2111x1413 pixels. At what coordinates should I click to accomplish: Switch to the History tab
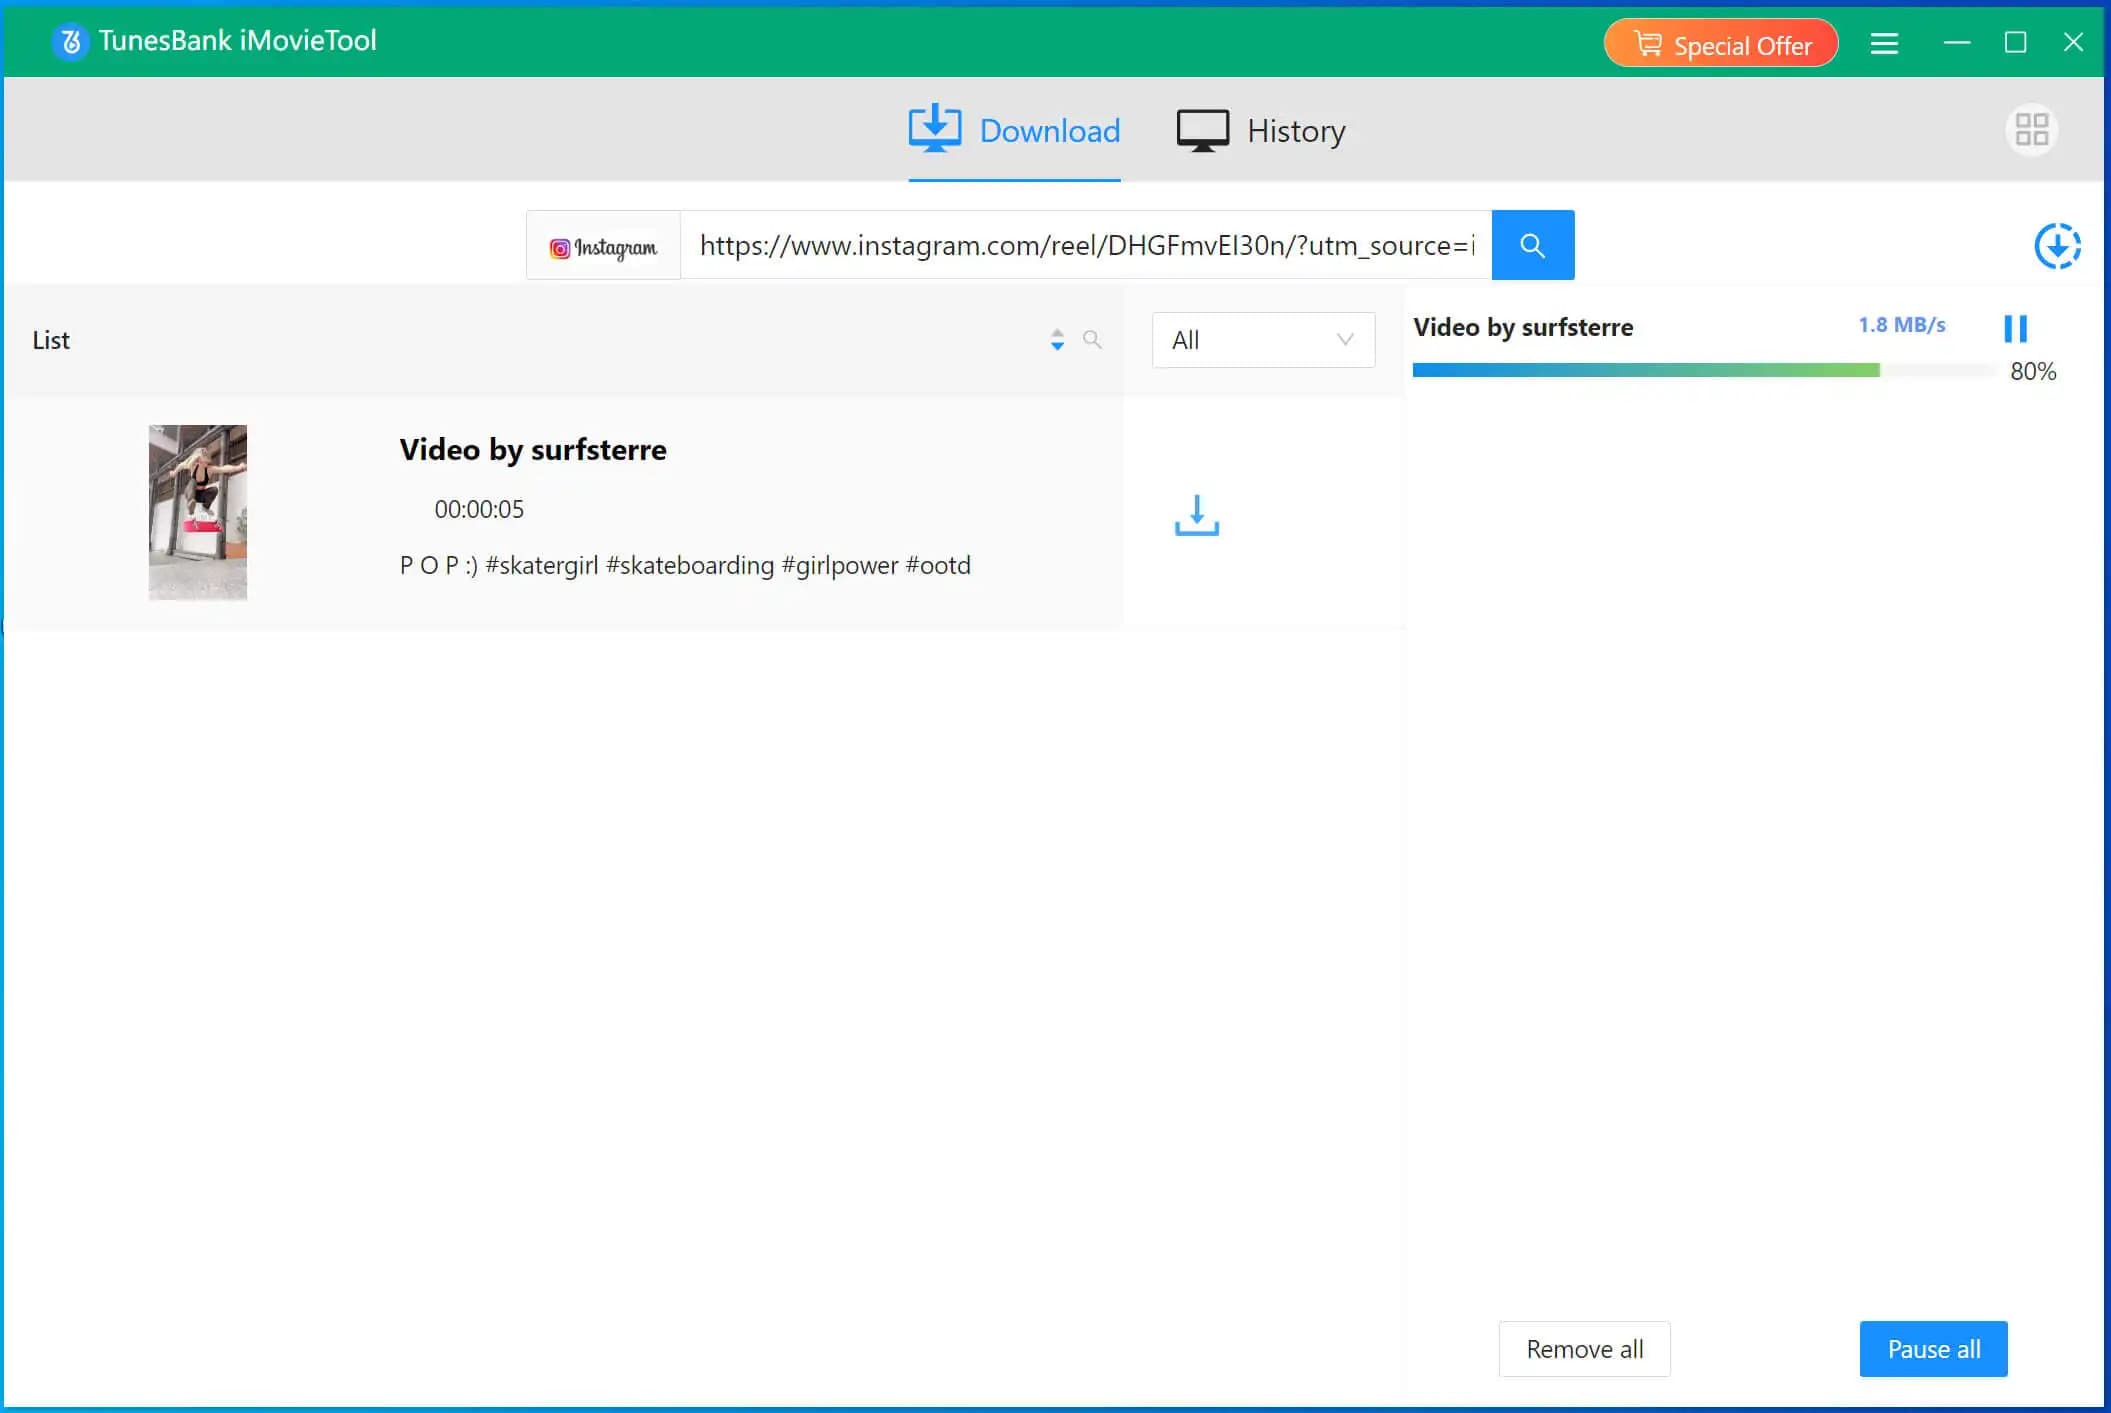[x=1261, y=131]
